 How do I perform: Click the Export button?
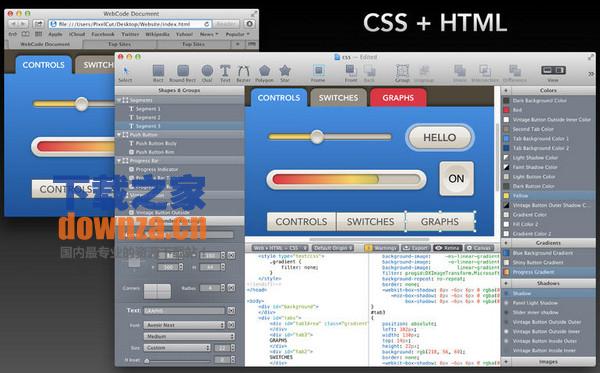pos(416,248)
